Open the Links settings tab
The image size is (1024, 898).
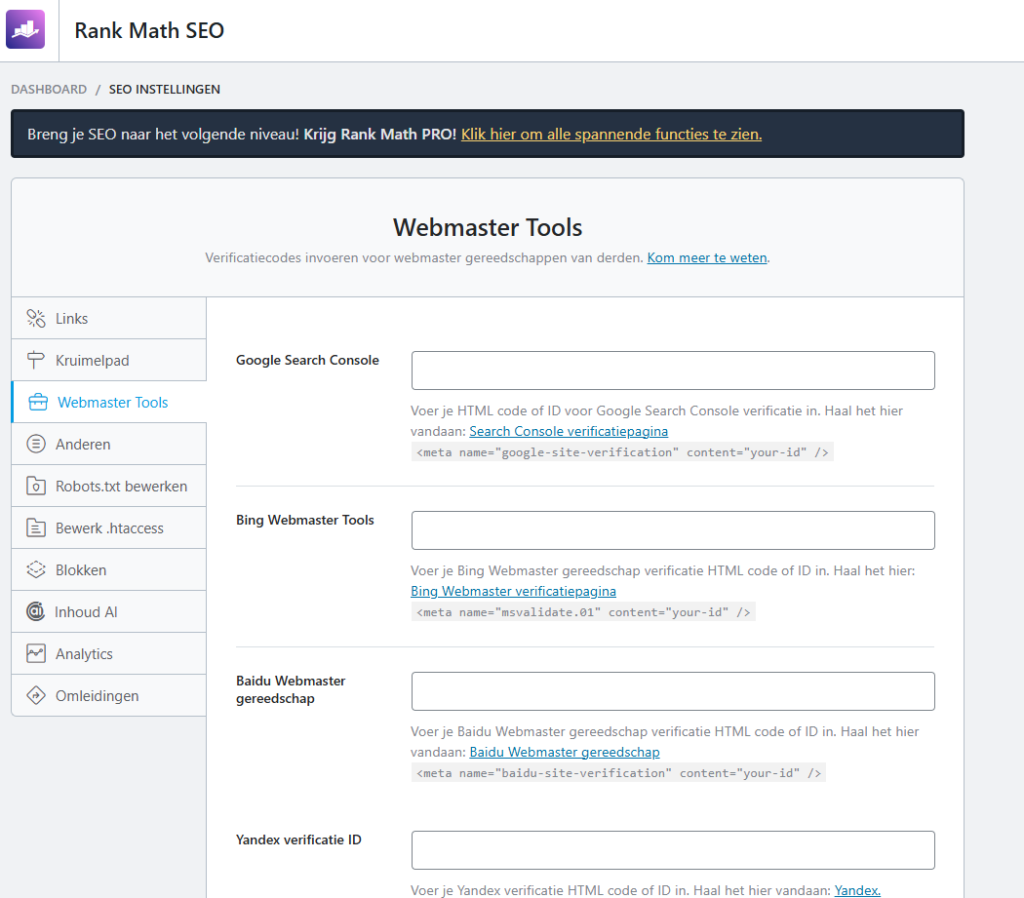(109, 318)
